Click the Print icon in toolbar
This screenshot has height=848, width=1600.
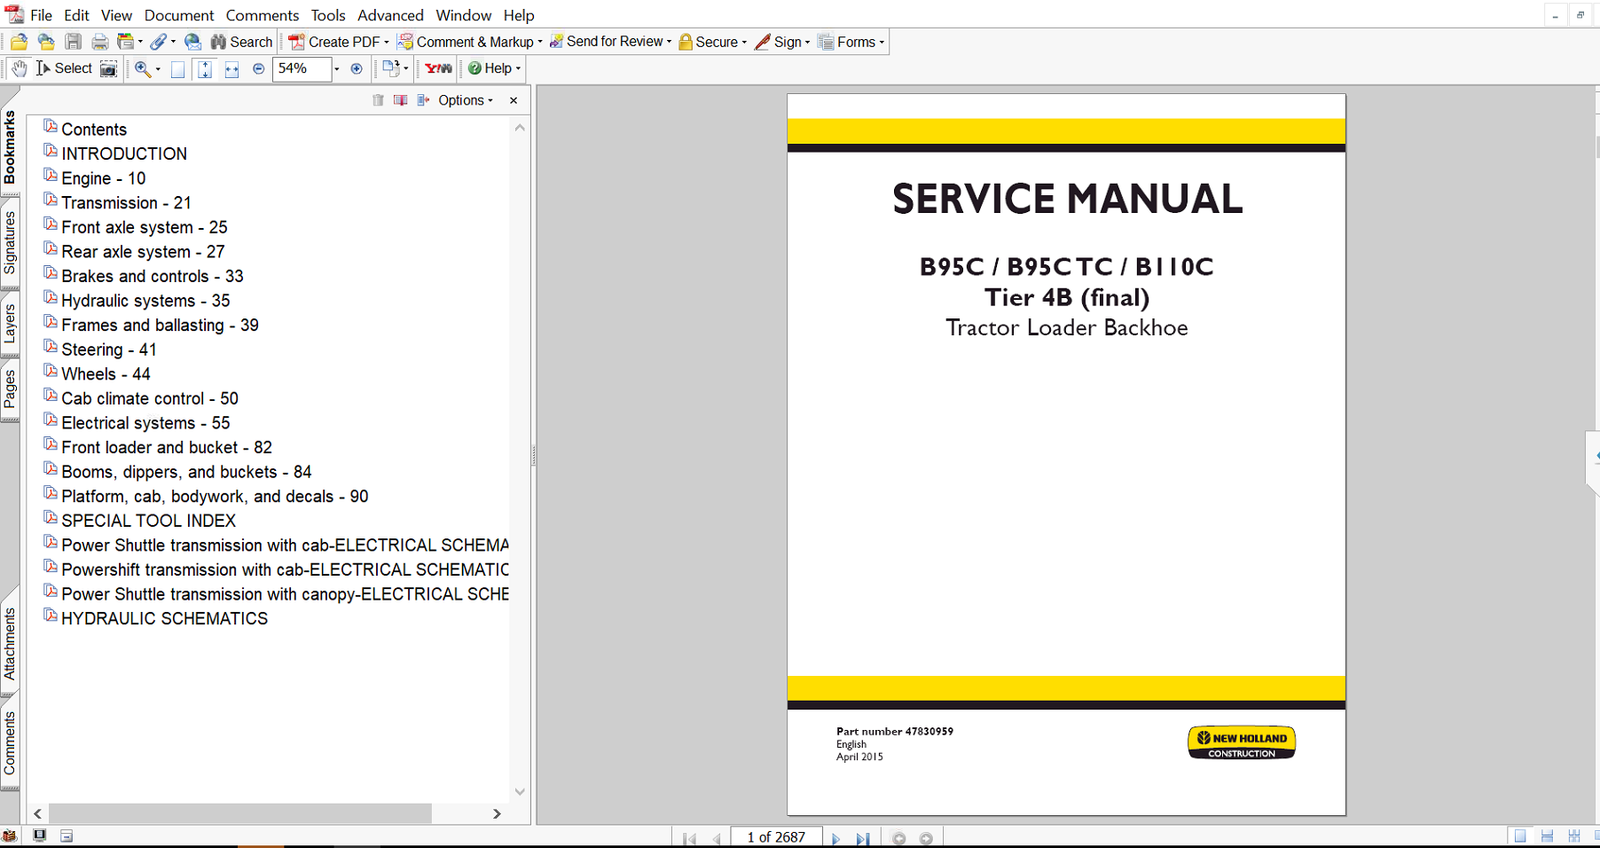(x=100, y=42)
